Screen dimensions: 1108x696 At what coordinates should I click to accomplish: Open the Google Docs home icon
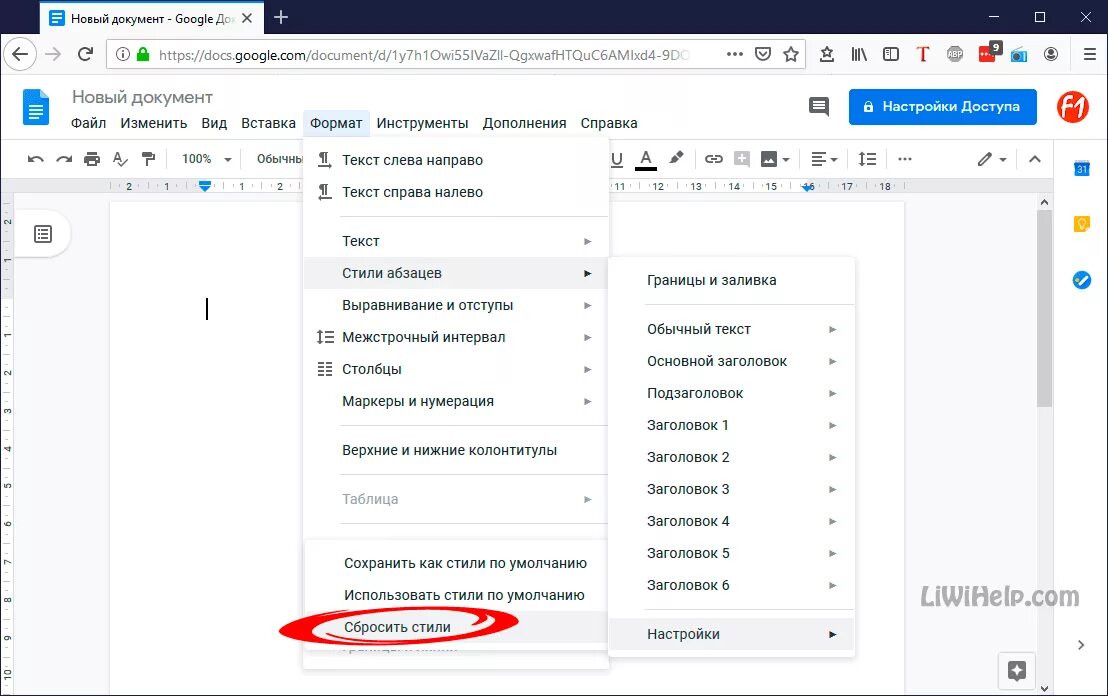36,107
